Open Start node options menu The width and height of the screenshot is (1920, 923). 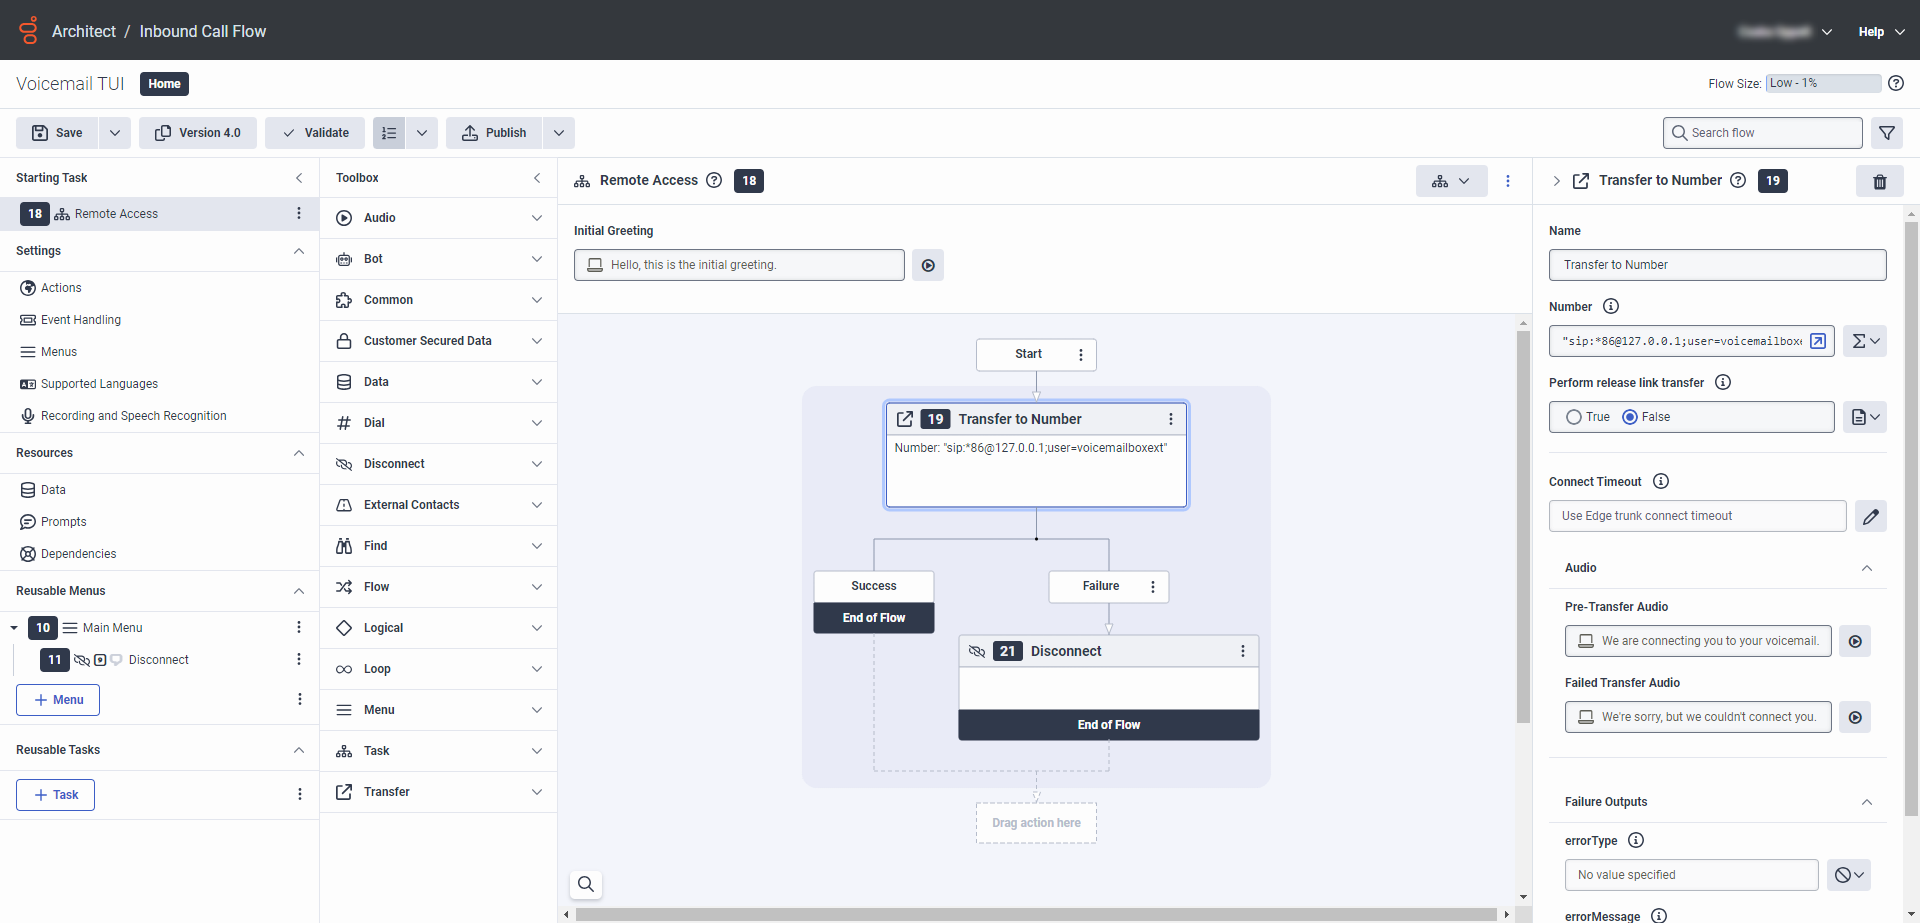click(1081, 354)
